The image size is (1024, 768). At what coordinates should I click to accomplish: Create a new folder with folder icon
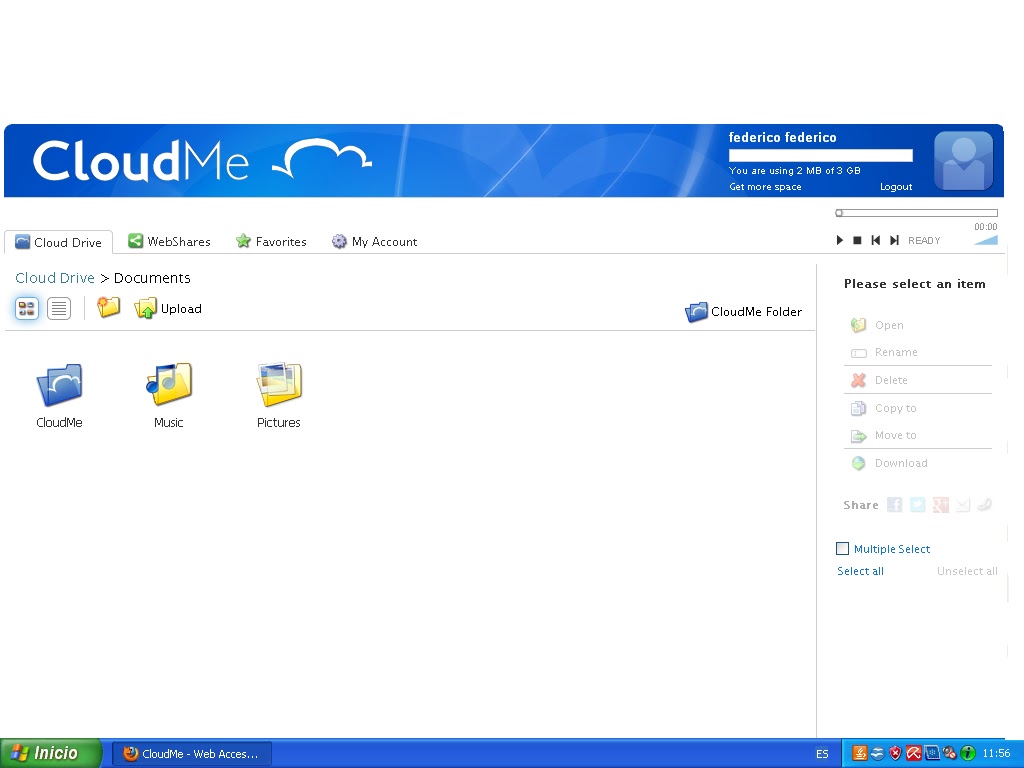pos(108,307)
